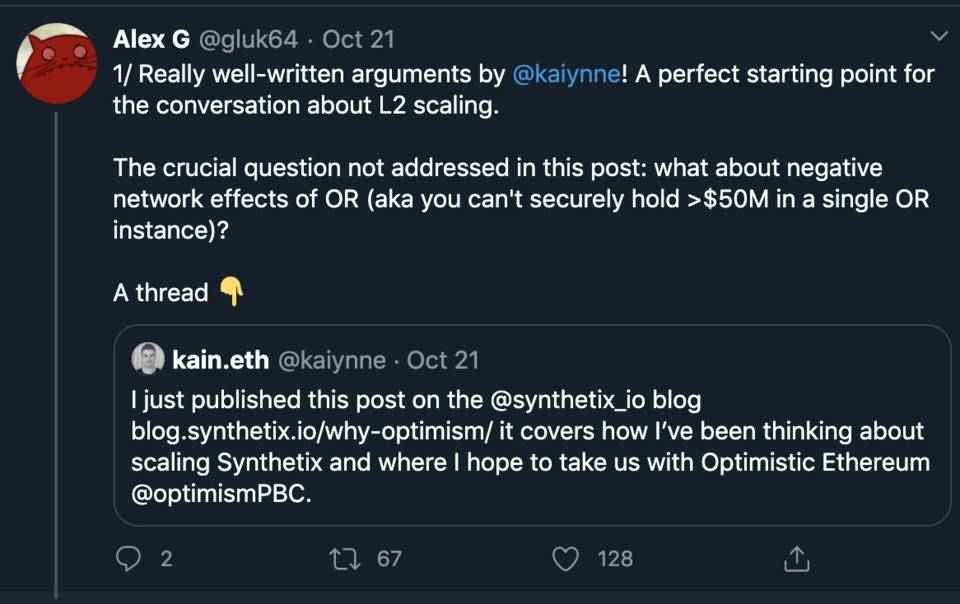
Task: Expand the tweet options chevron
Action: (x=939, y=37)
